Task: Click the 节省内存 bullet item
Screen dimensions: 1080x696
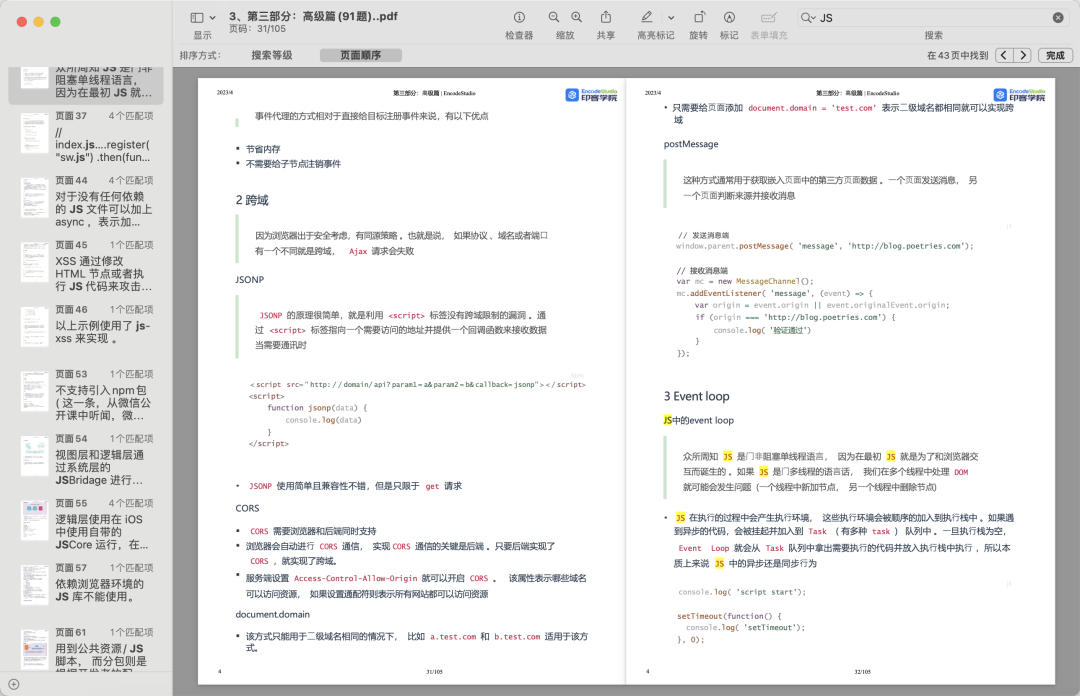Action: tap(263, 149)
